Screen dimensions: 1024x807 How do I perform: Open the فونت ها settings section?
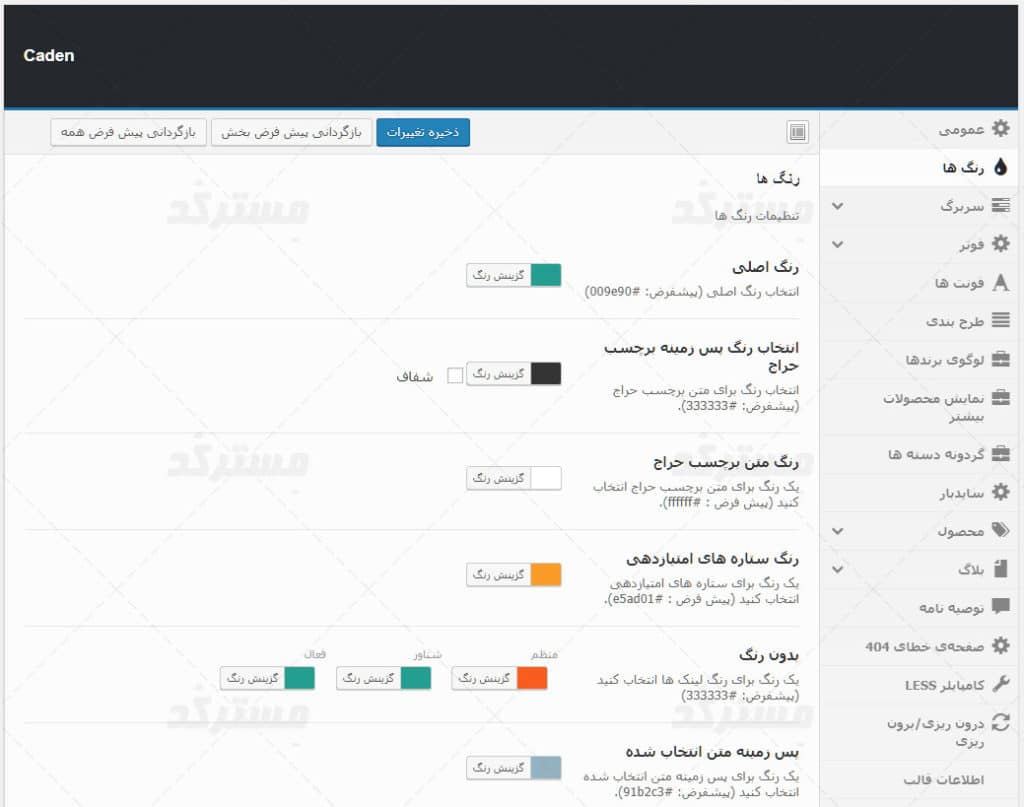(919, 283)
